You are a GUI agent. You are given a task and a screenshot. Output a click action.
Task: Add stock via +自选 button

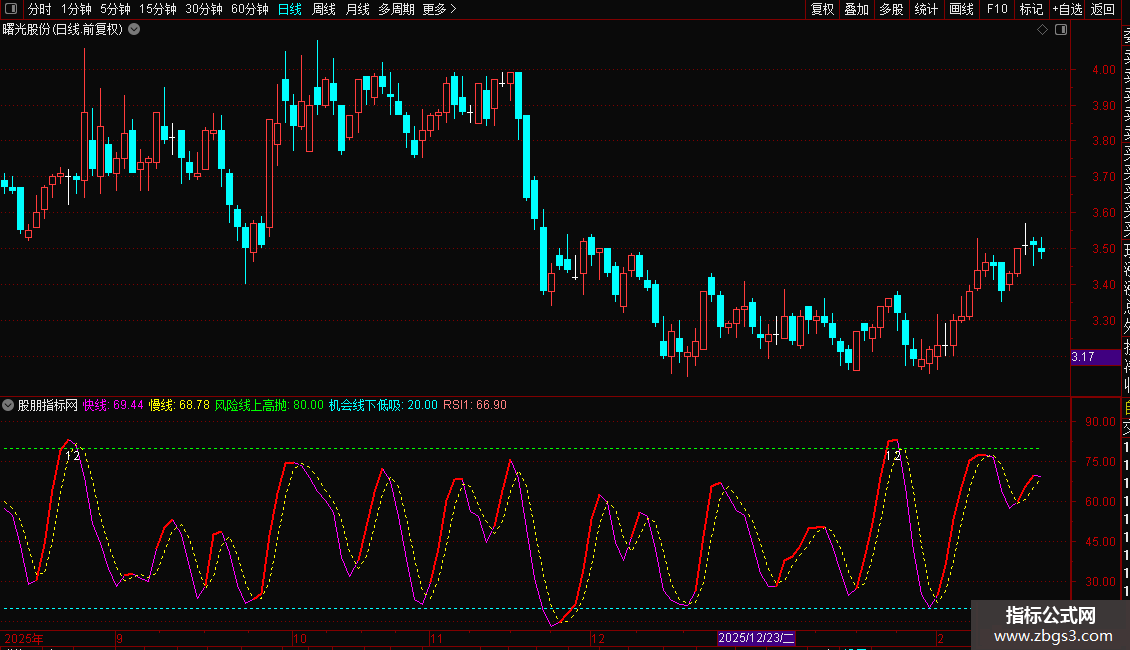pyautogui.click(x=1067, y=9)
